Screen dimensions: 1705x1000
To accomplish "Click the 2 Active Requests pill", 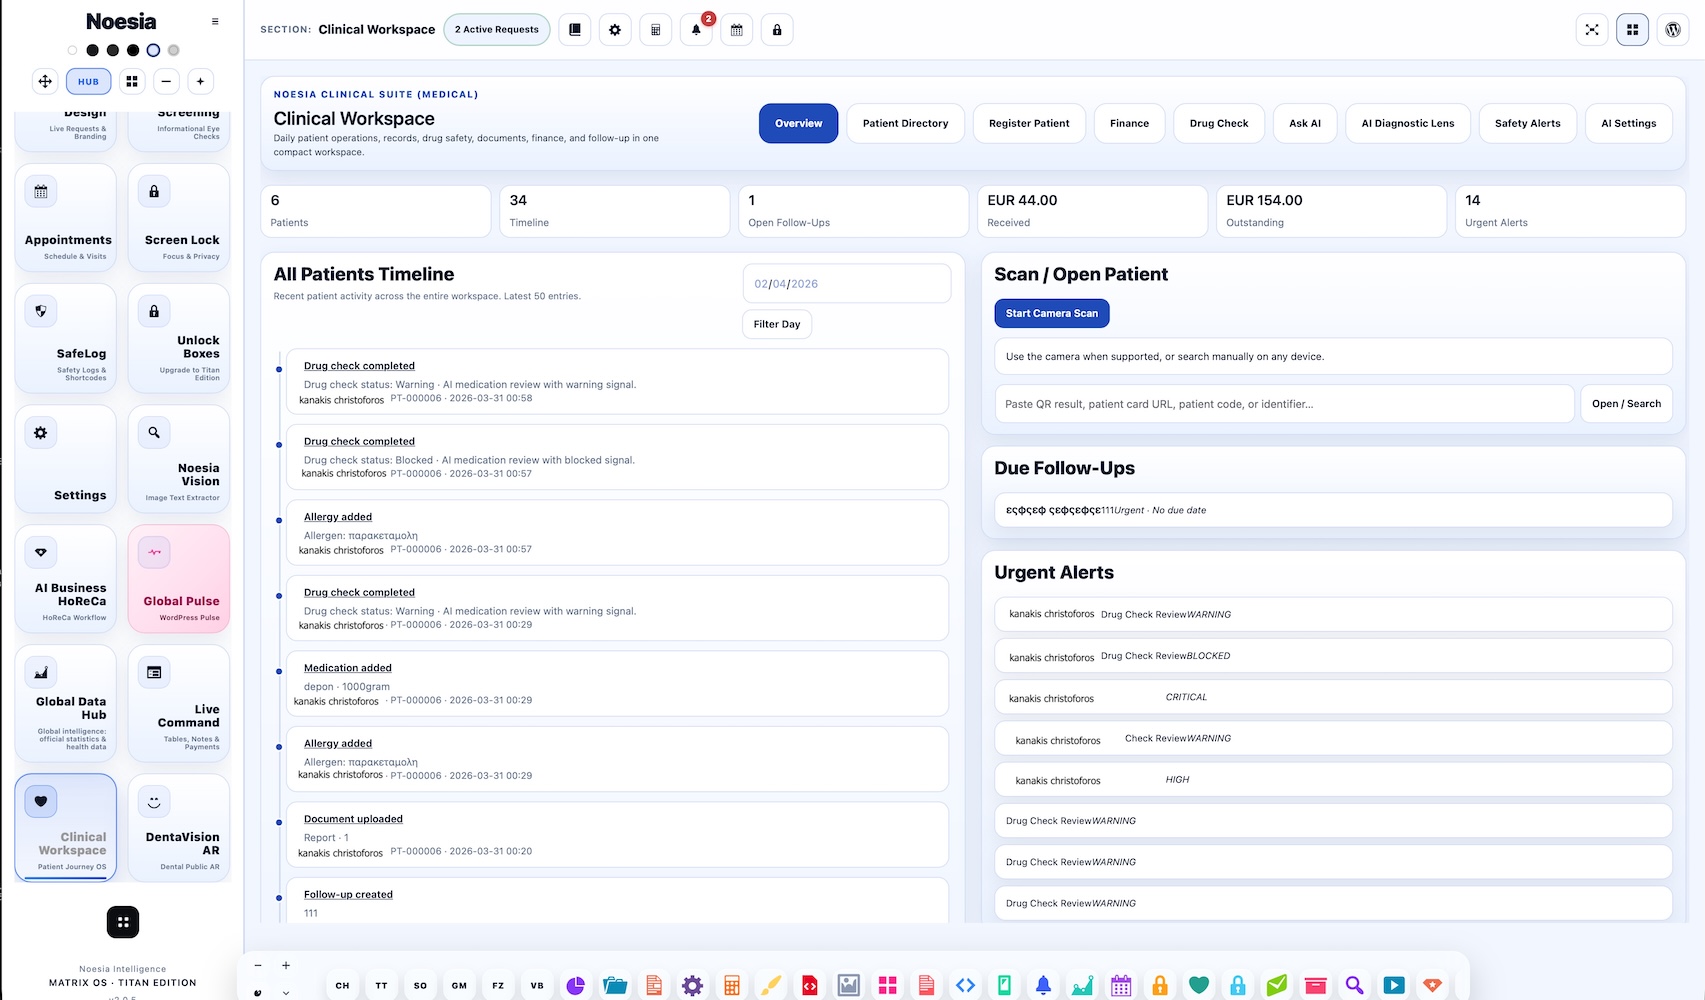I will [497, 30].
